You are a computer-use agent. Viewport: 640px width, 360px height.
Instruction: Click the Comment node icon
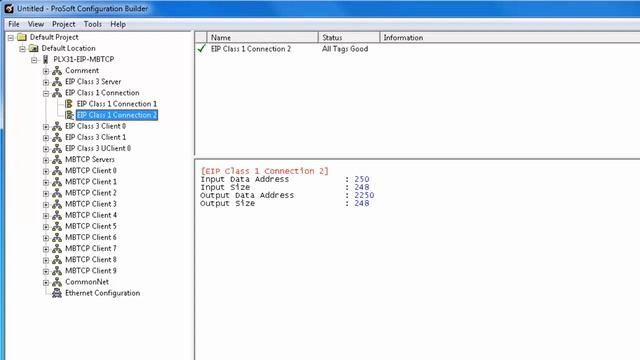[x=57, y=71]
